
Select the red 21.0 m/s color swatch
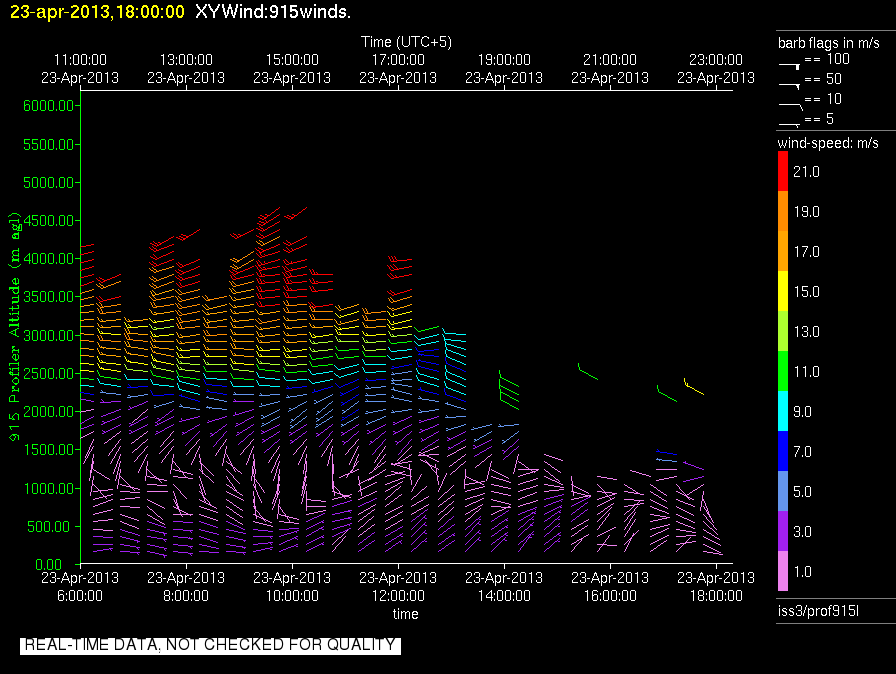[783, 175]
